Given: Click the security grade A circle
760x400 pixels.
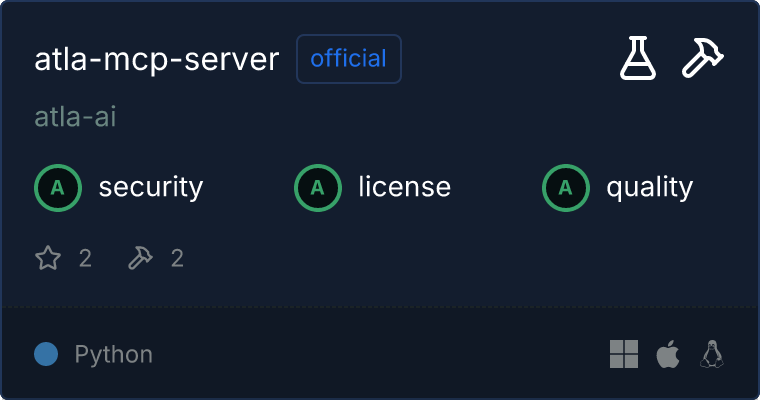Looking at the screenshot, I should coord(58,187).
